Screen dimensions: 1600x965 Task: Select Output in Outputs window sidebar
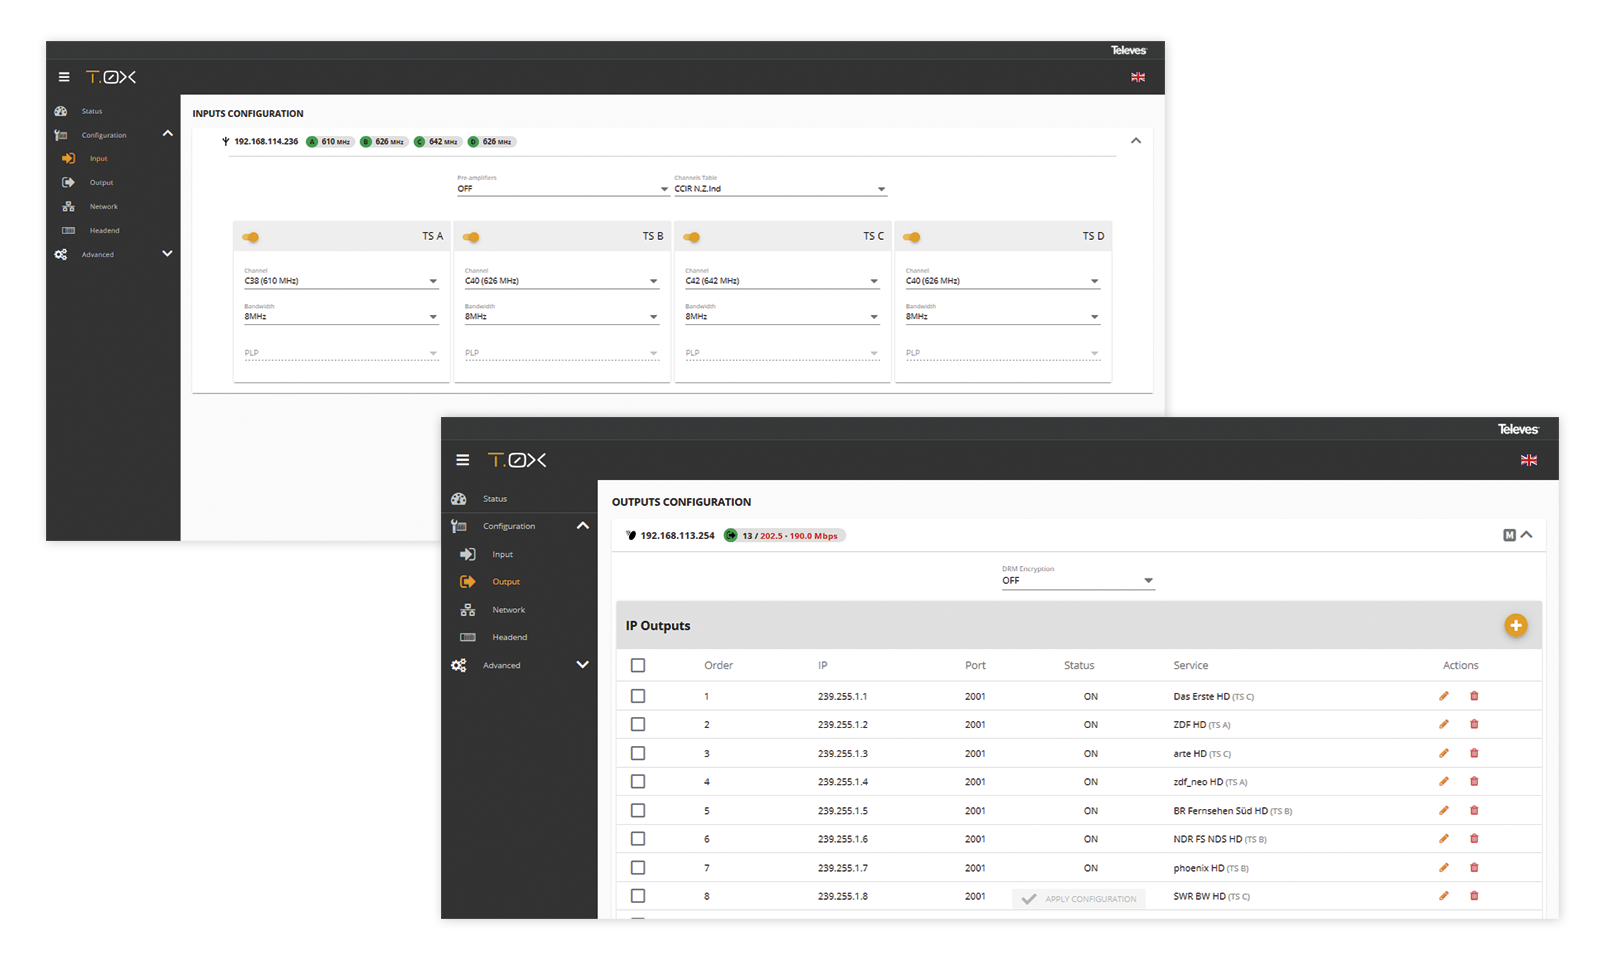pyautogui.click(x=506, y=581)
